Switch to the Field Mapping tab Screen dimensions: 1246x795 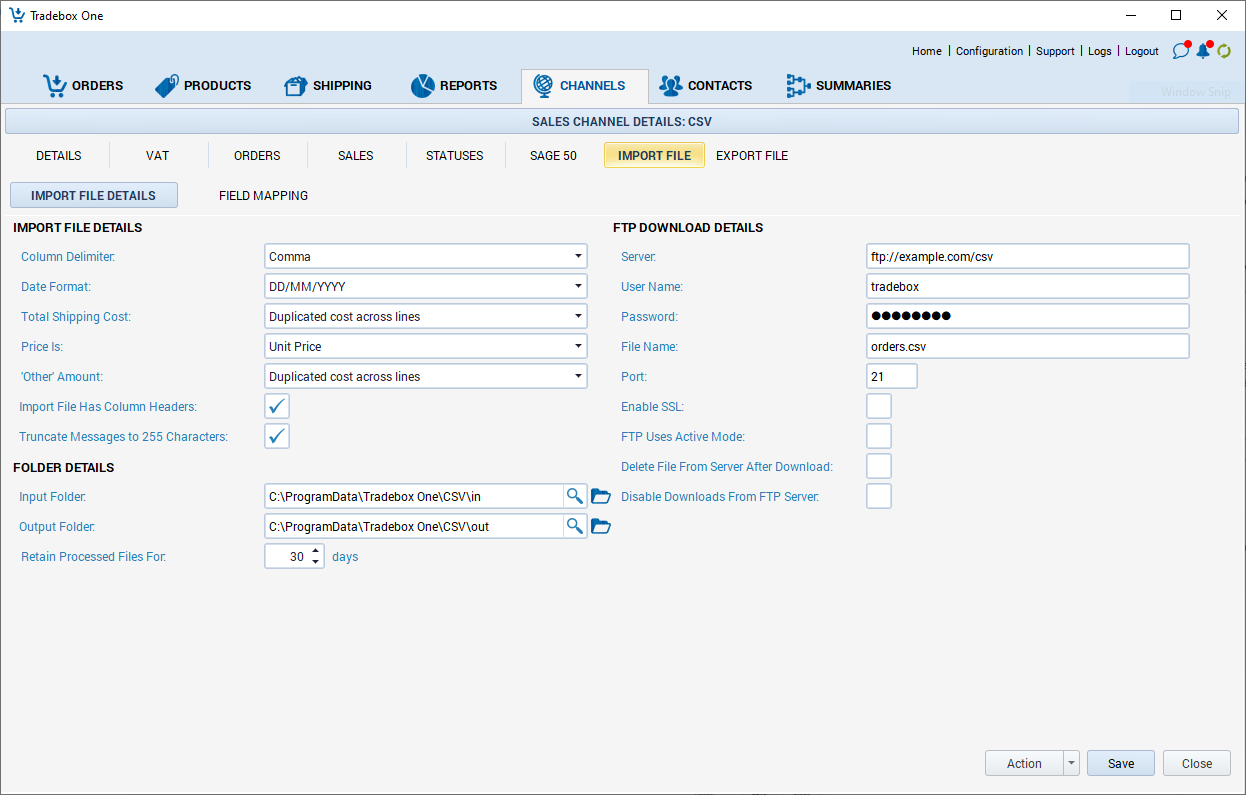pos(263,195)
